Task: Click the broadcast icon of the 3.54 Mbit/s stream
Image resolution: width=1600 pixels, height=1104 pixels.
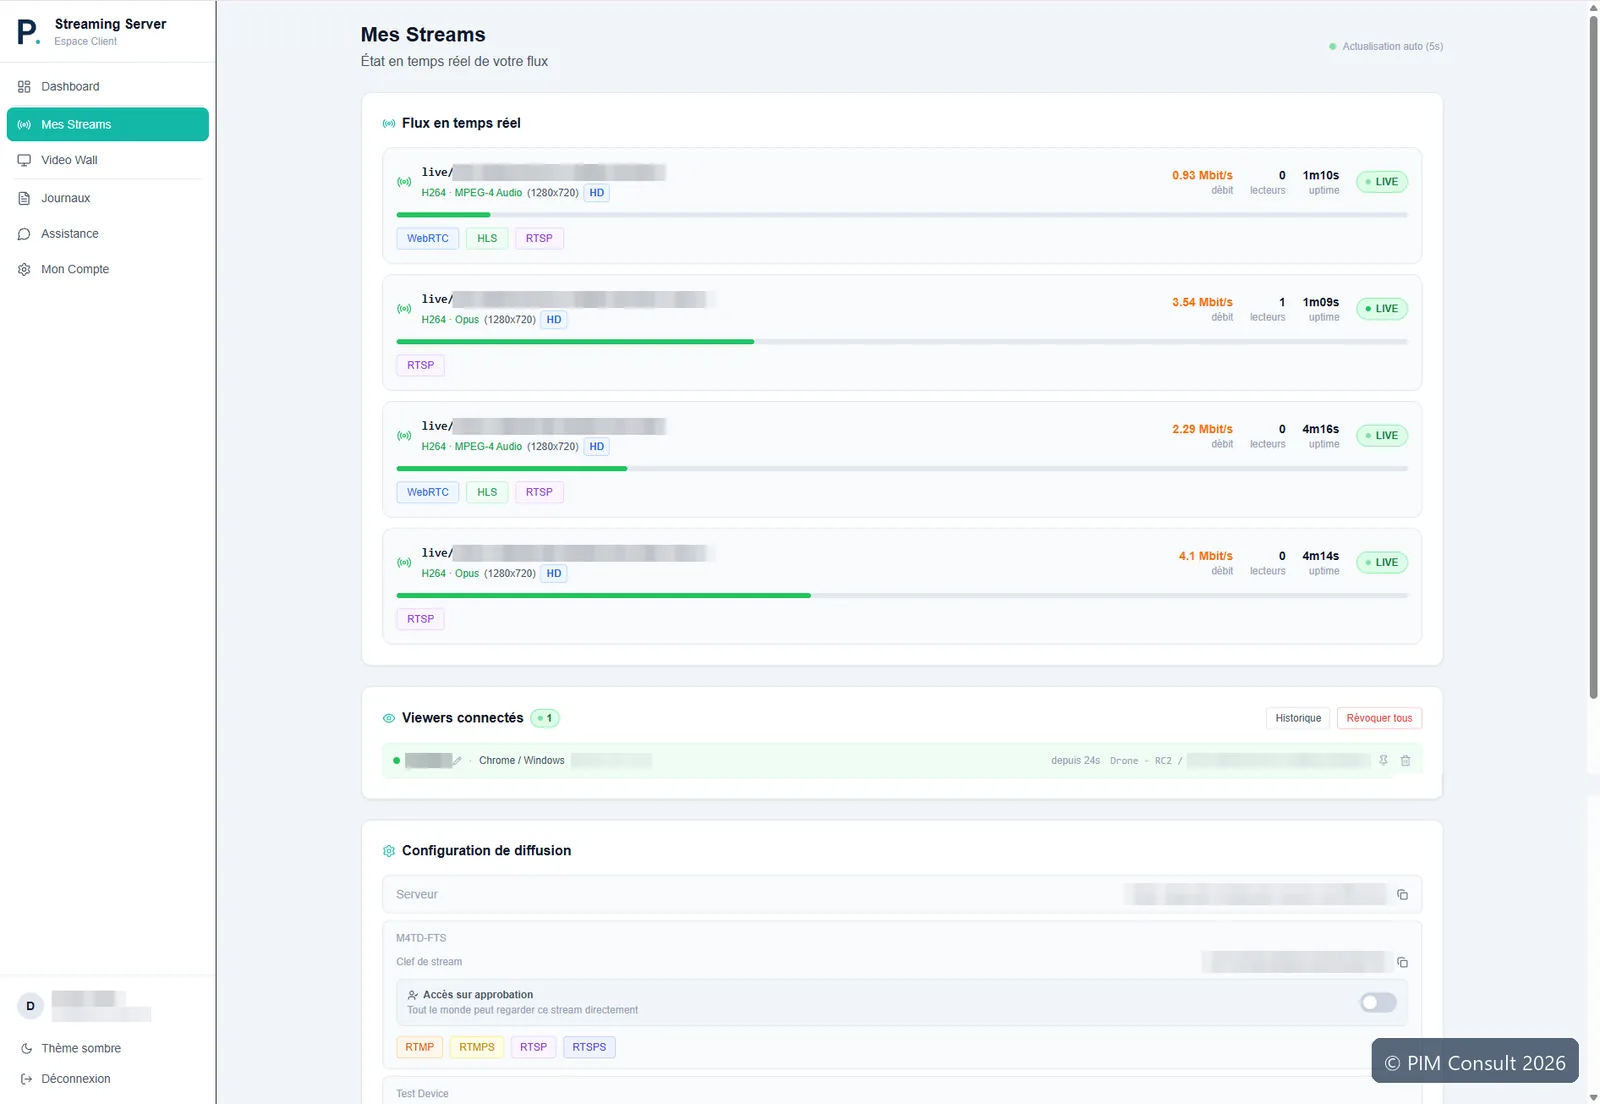Action: [x=404, y=309]
